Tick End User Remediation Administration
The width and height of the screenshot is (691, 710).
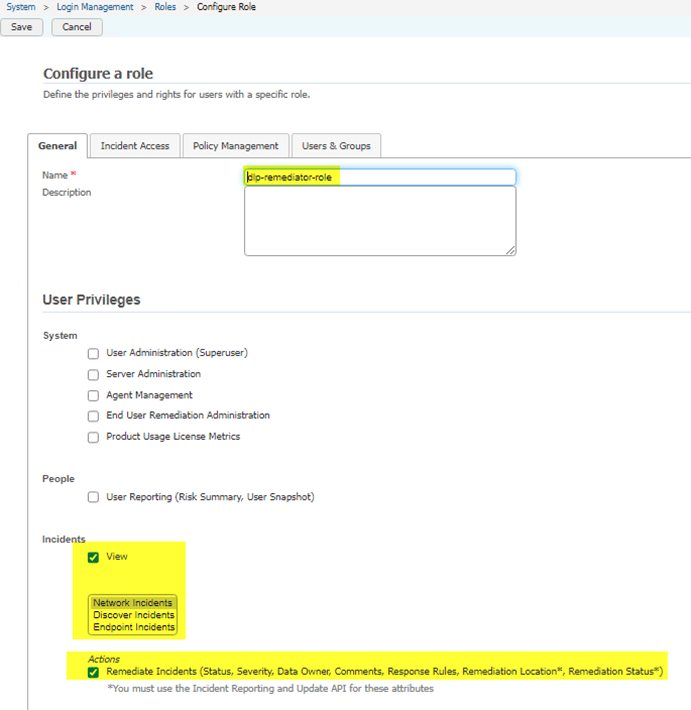pos(93,416)
